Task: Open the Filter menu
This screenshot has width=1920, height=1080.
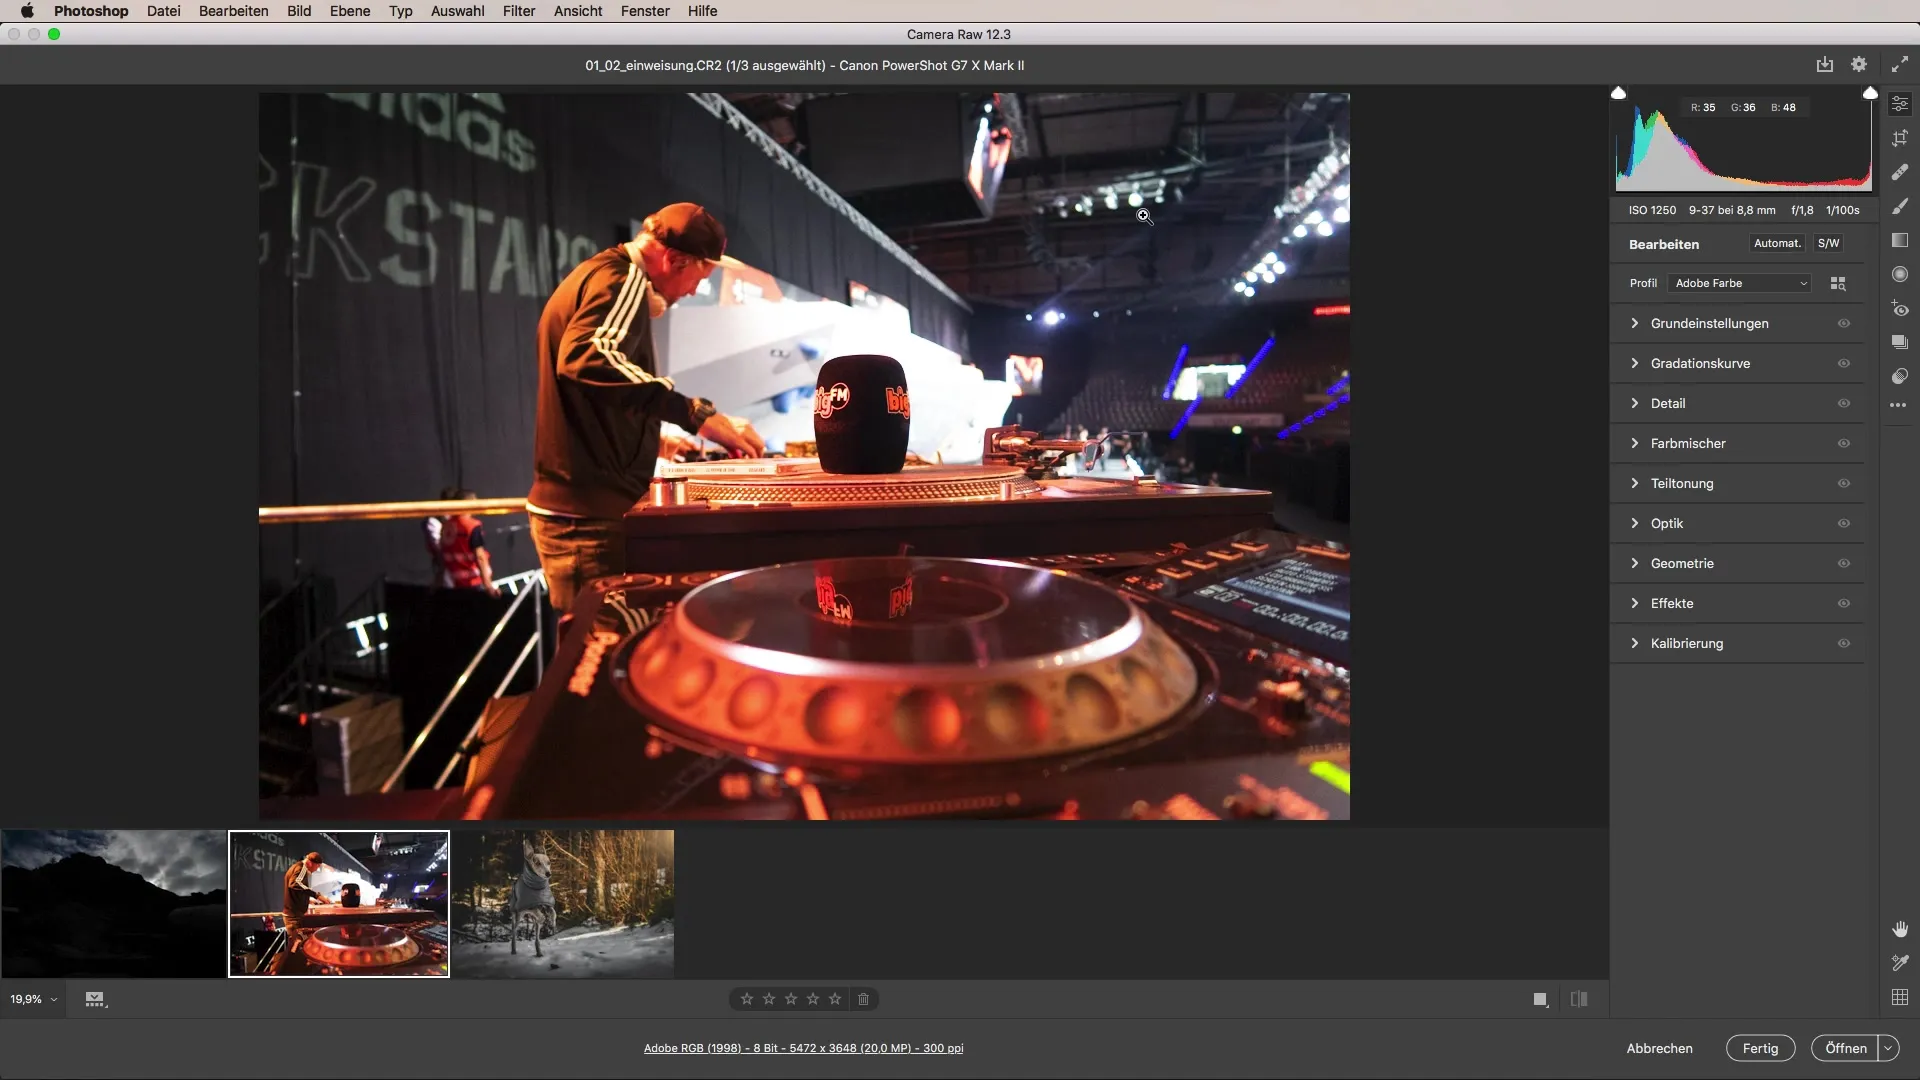Action: pos(519,11)
